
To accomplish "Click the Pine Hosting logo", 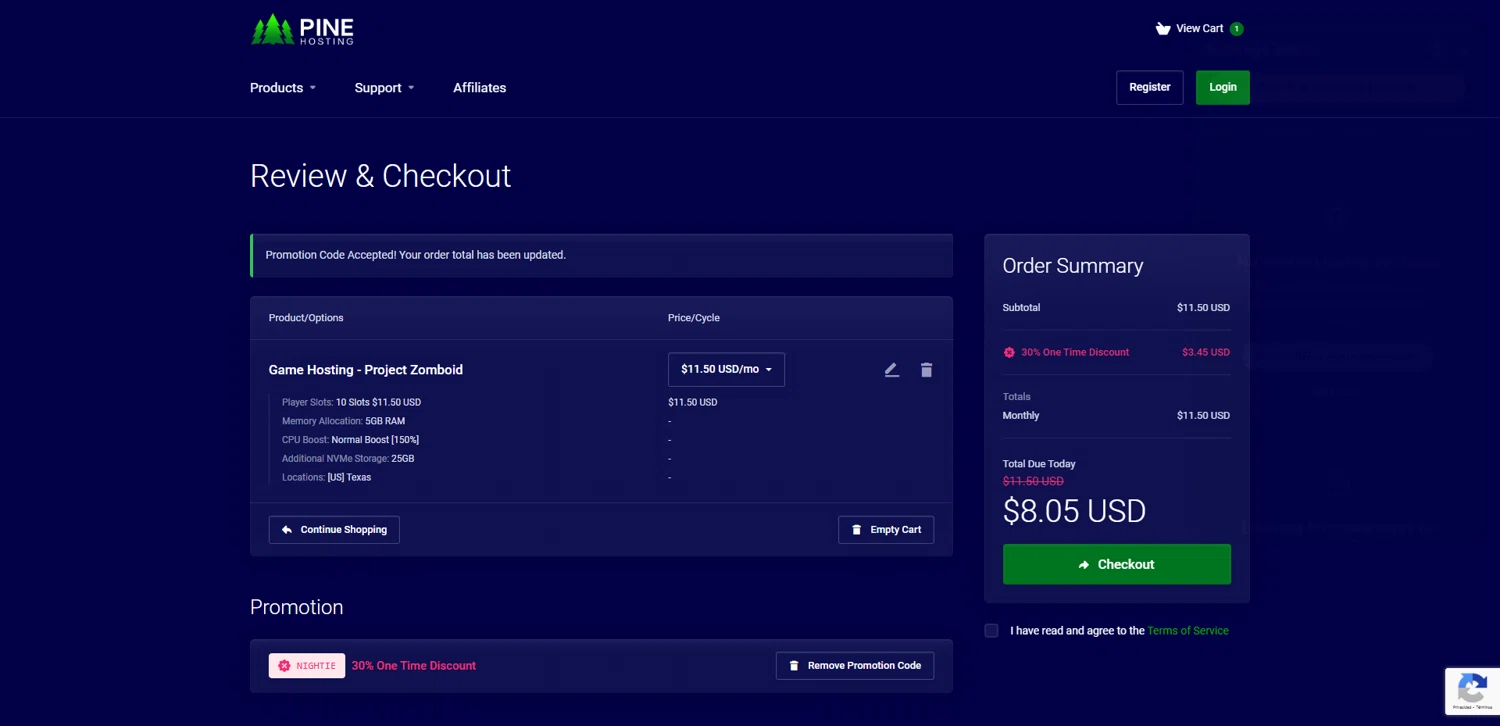I will [x=302, y=29].
